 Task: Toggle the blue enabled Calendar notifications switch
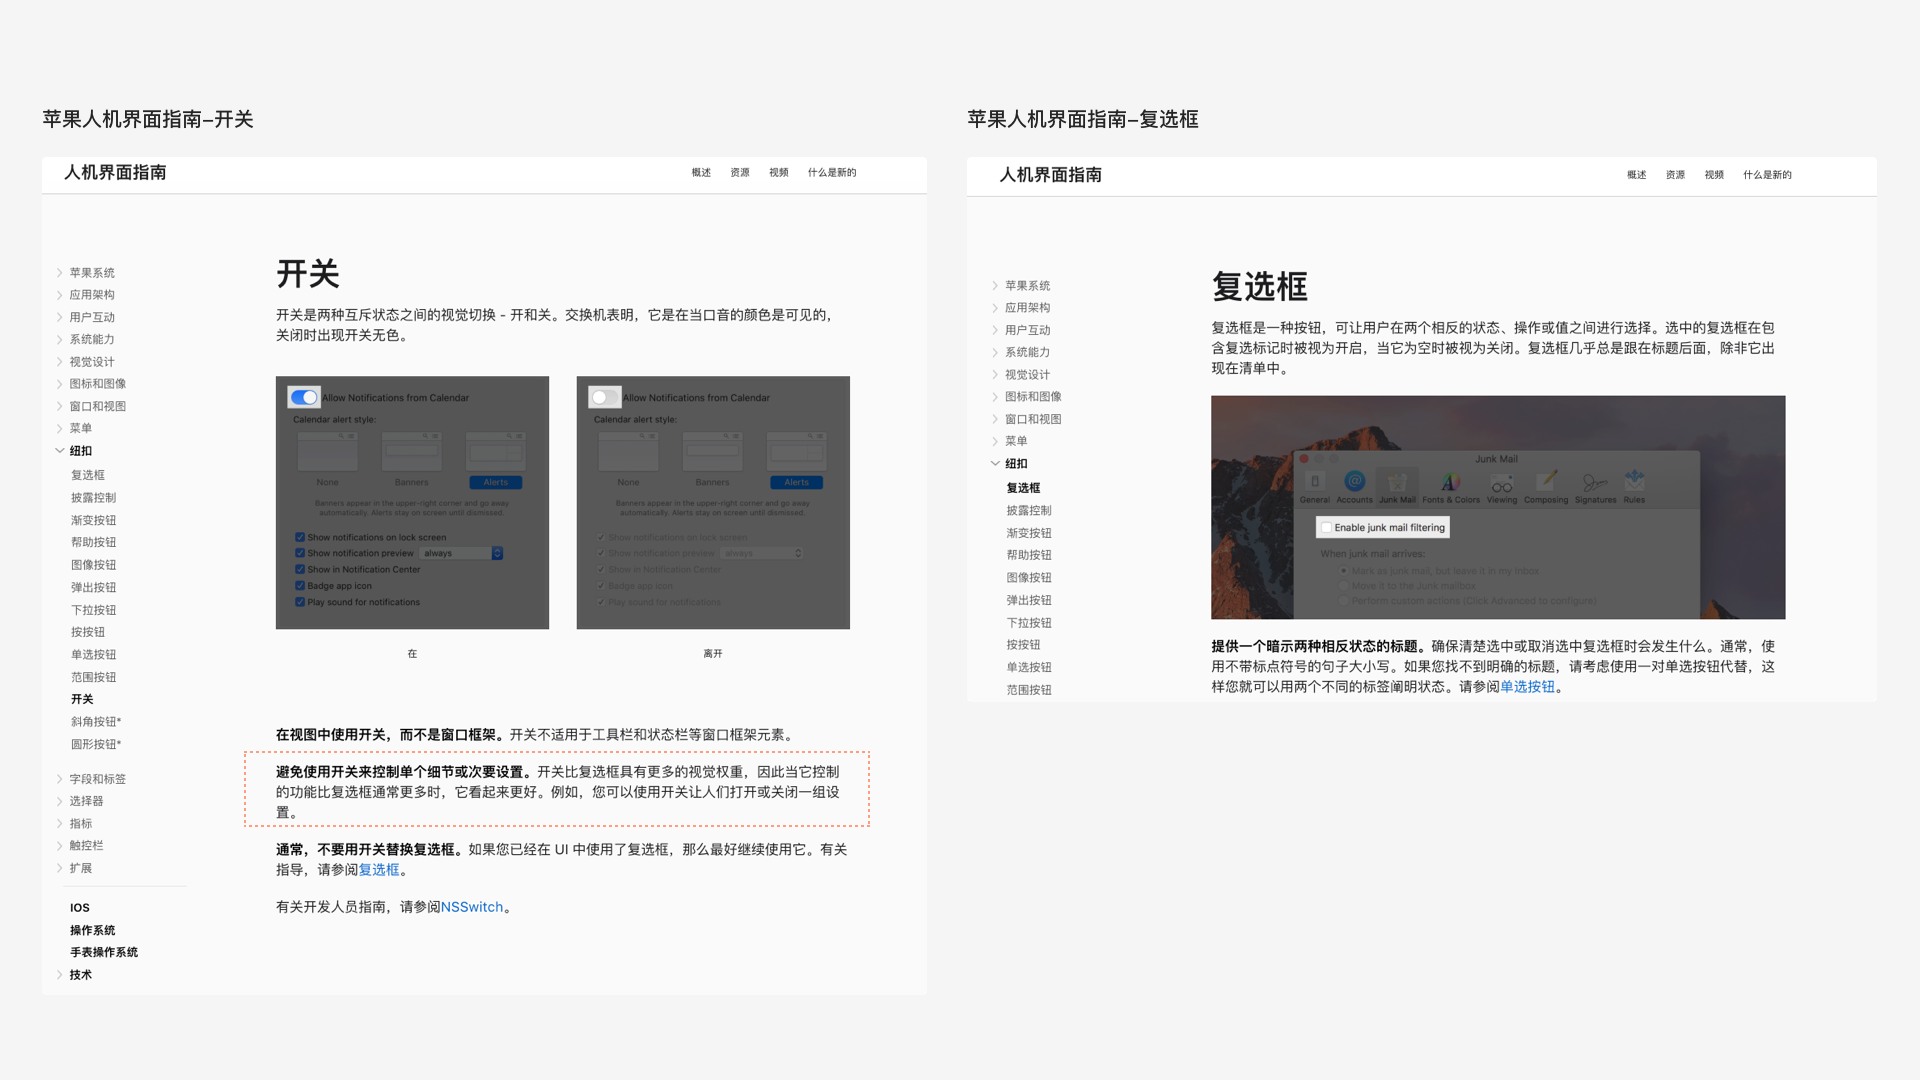(304, 397)
